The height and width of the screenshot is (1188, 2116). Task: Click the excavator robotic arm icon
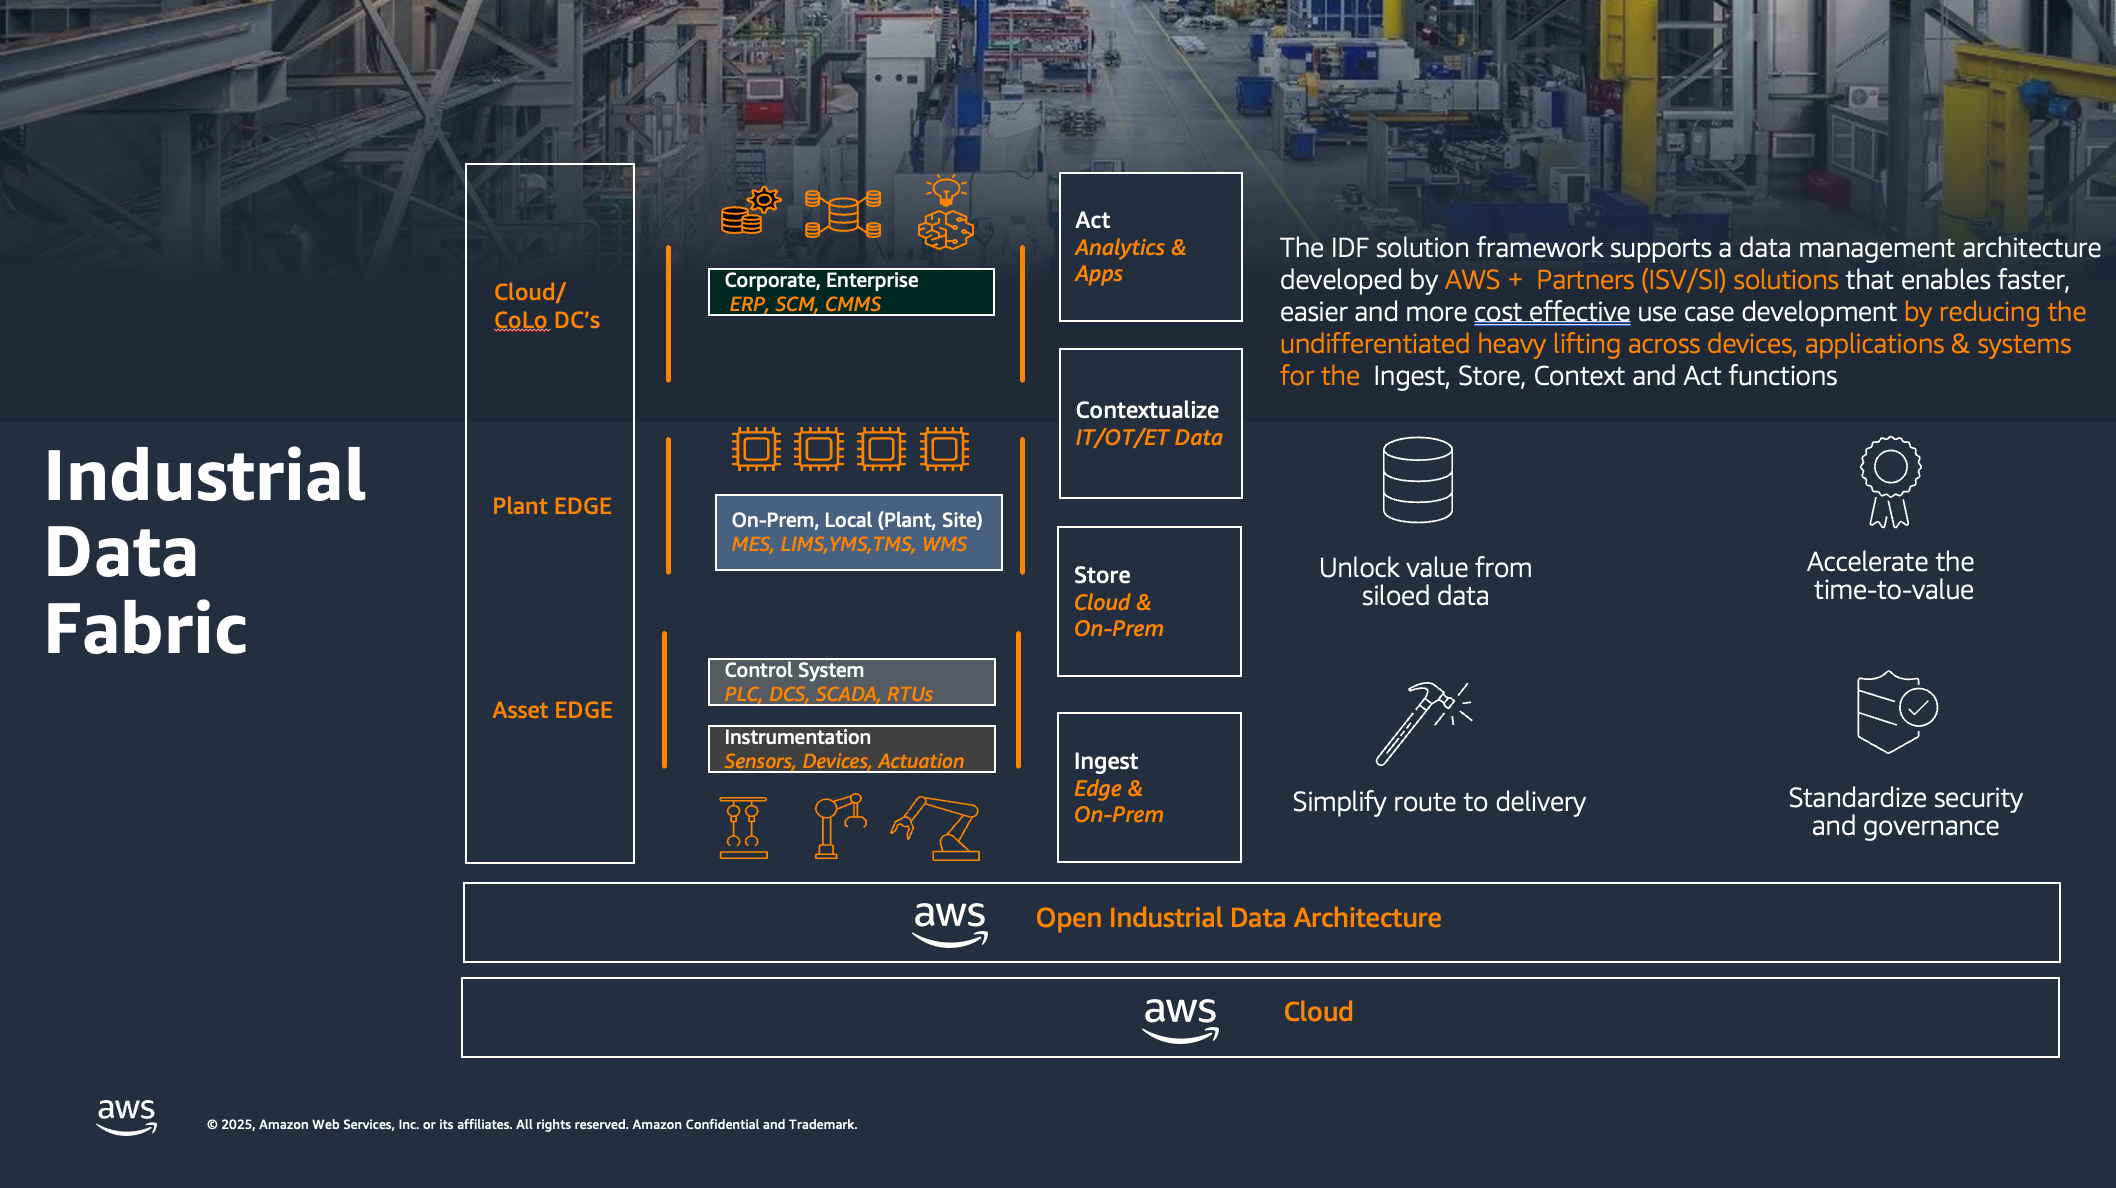(937, 827)
